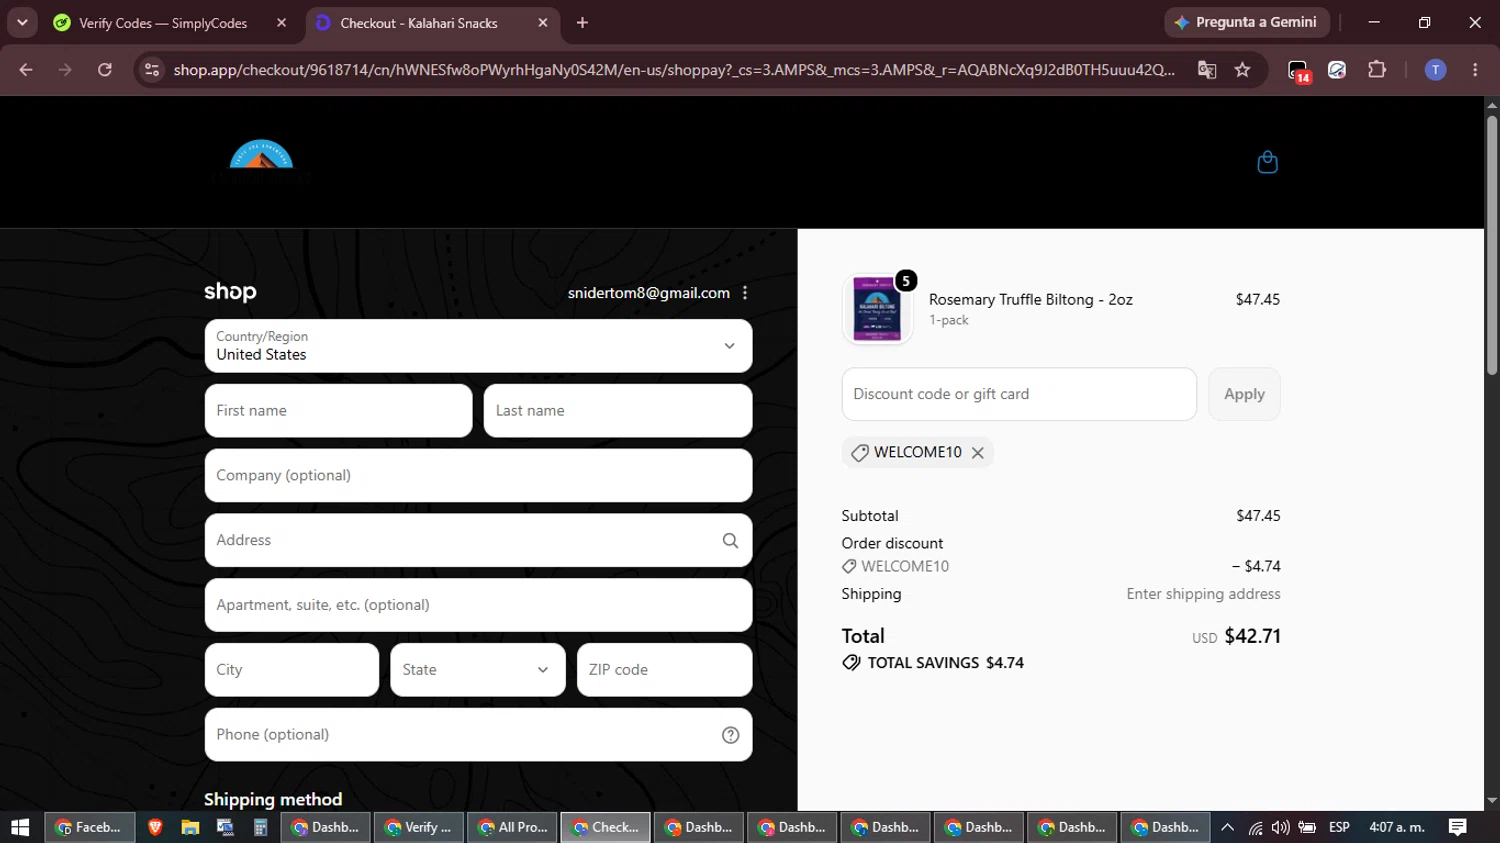This screenshot has width=1500, height=843.
Task: Click the Rosemary Truffle Biltong - 2oz name
Action: [x=1031, y=299]
